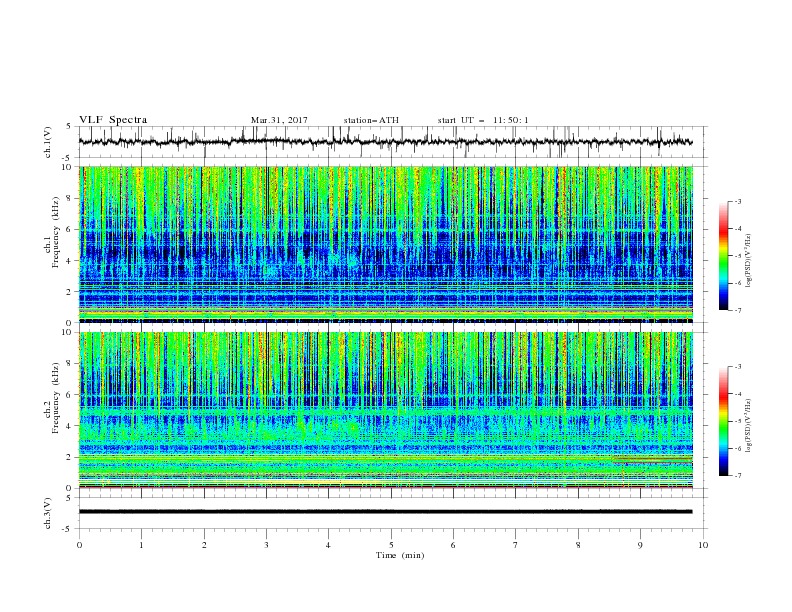Click the "station=ATH" header text
This screenshot has width=792, height=612.
click(x=371, y=120)
